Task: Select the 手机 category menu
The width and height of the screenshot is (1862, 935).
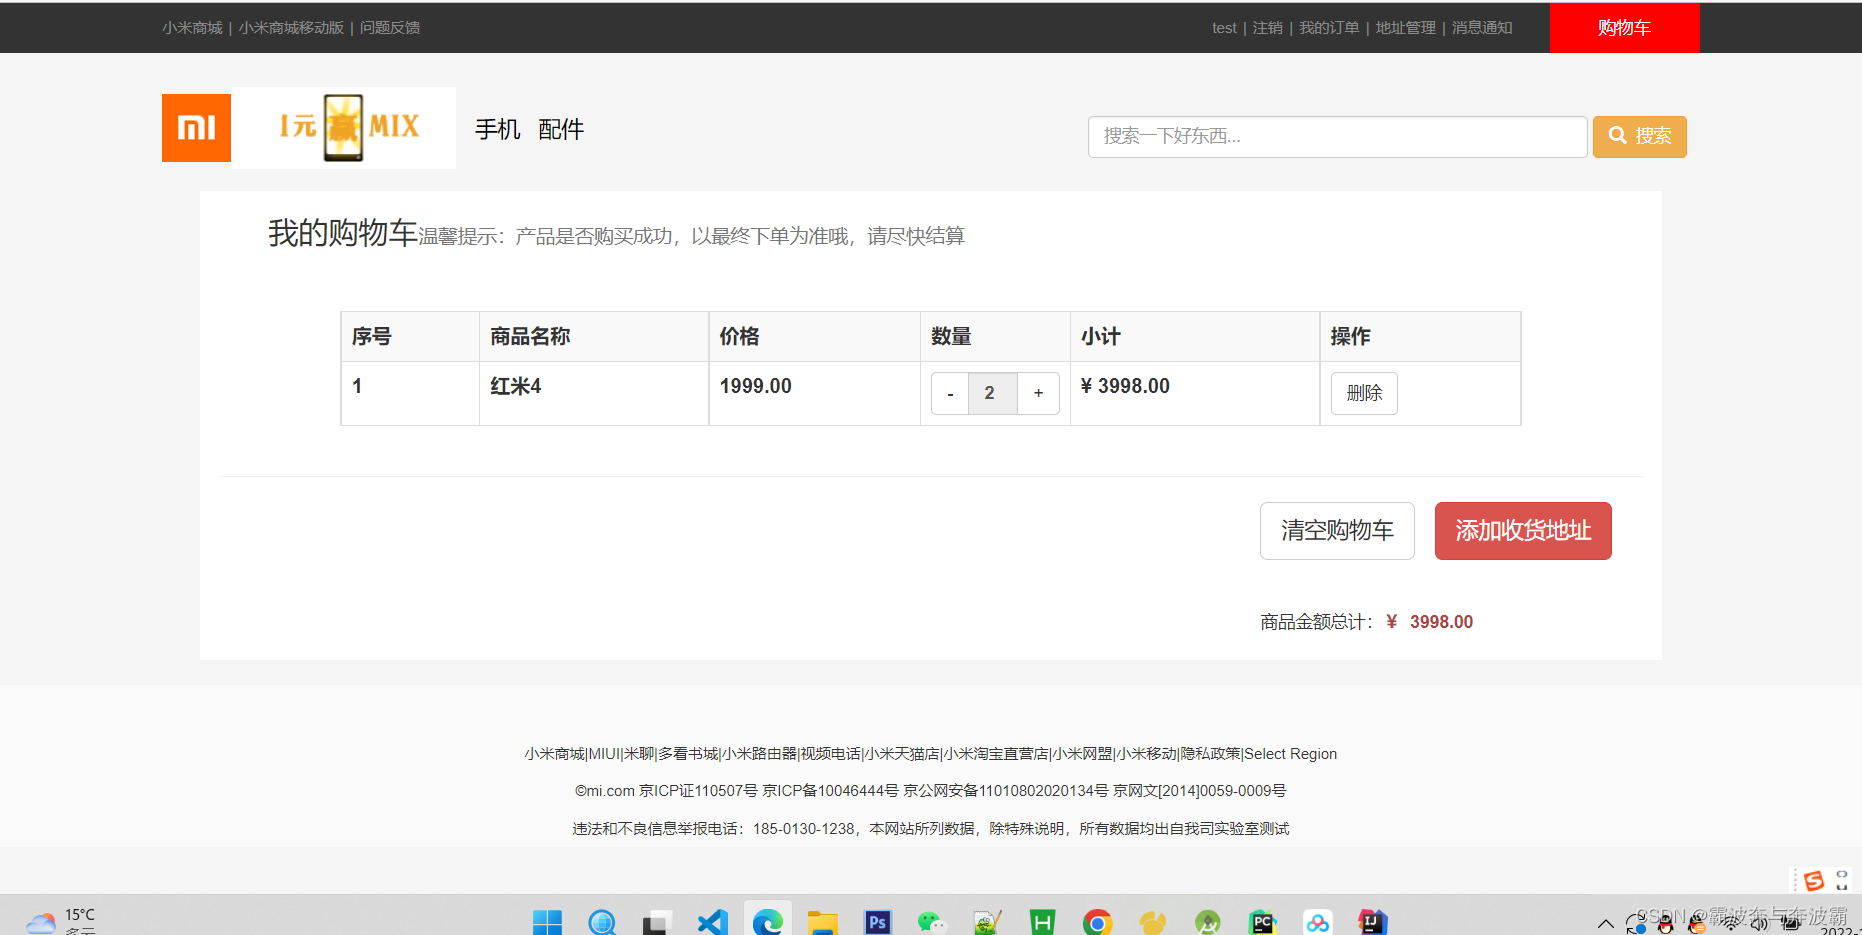Action: coord(497,129)
